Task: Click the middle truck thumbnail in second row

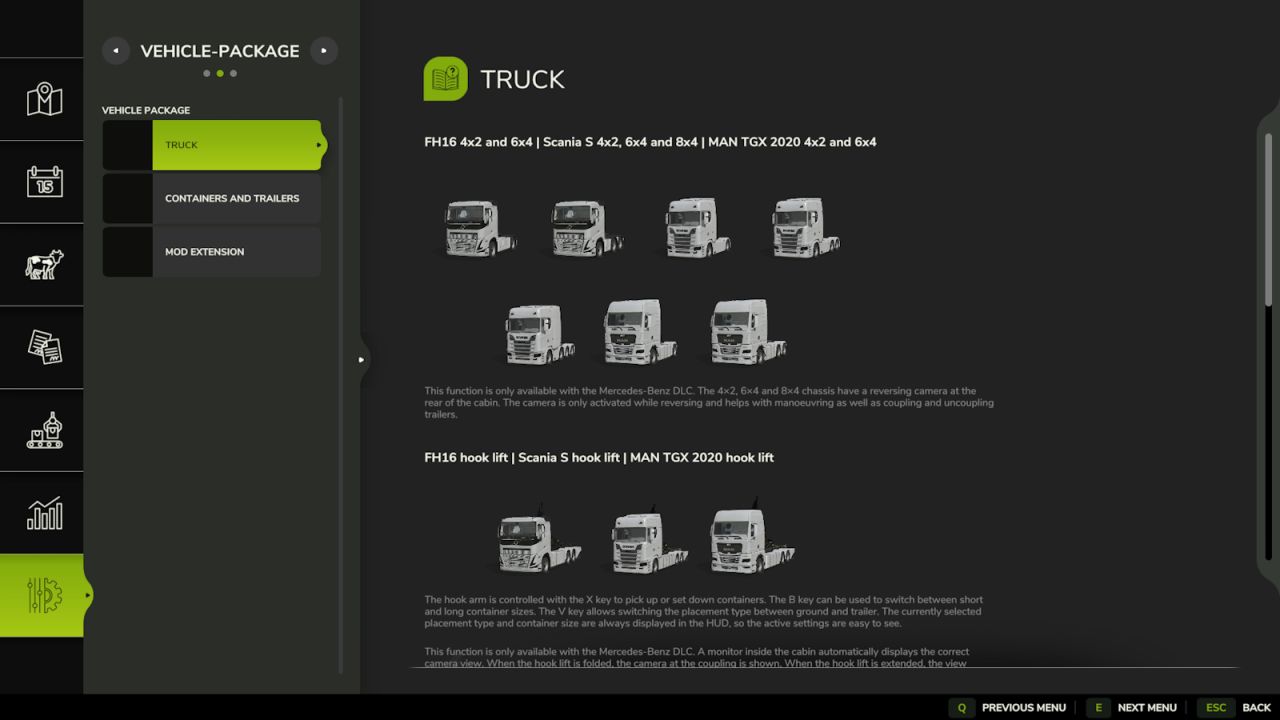Action: tap(640, 332)
